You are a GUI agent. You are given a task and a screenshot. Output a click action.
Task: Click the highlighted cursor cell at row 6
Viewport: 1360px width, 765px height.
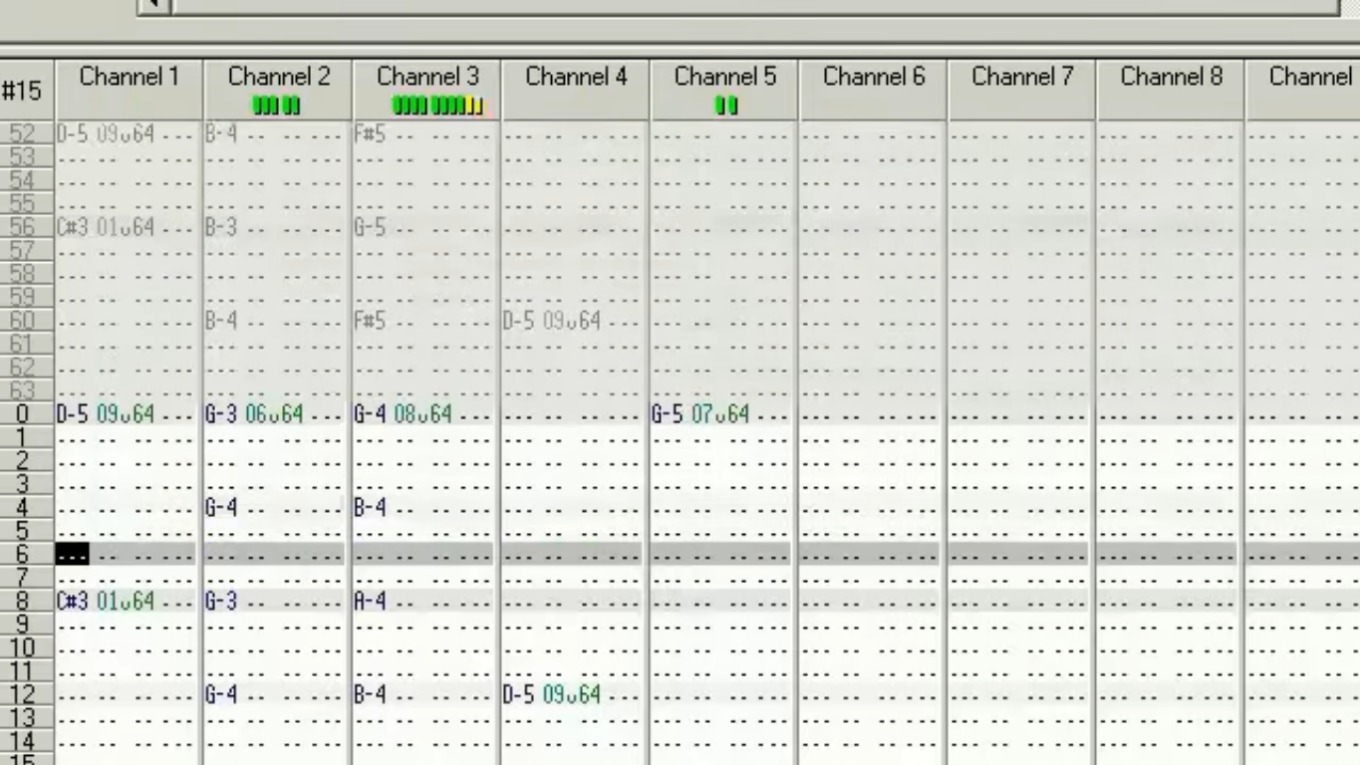point(73,555)
